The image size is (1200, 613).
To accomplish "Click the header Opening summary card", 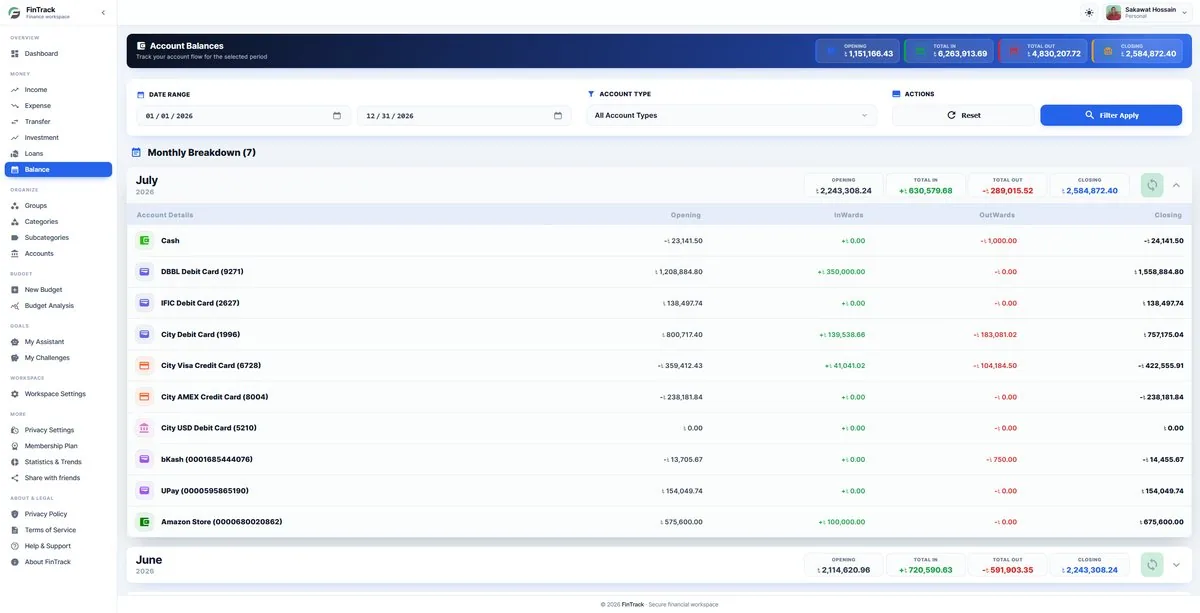I will click(858, 51).
